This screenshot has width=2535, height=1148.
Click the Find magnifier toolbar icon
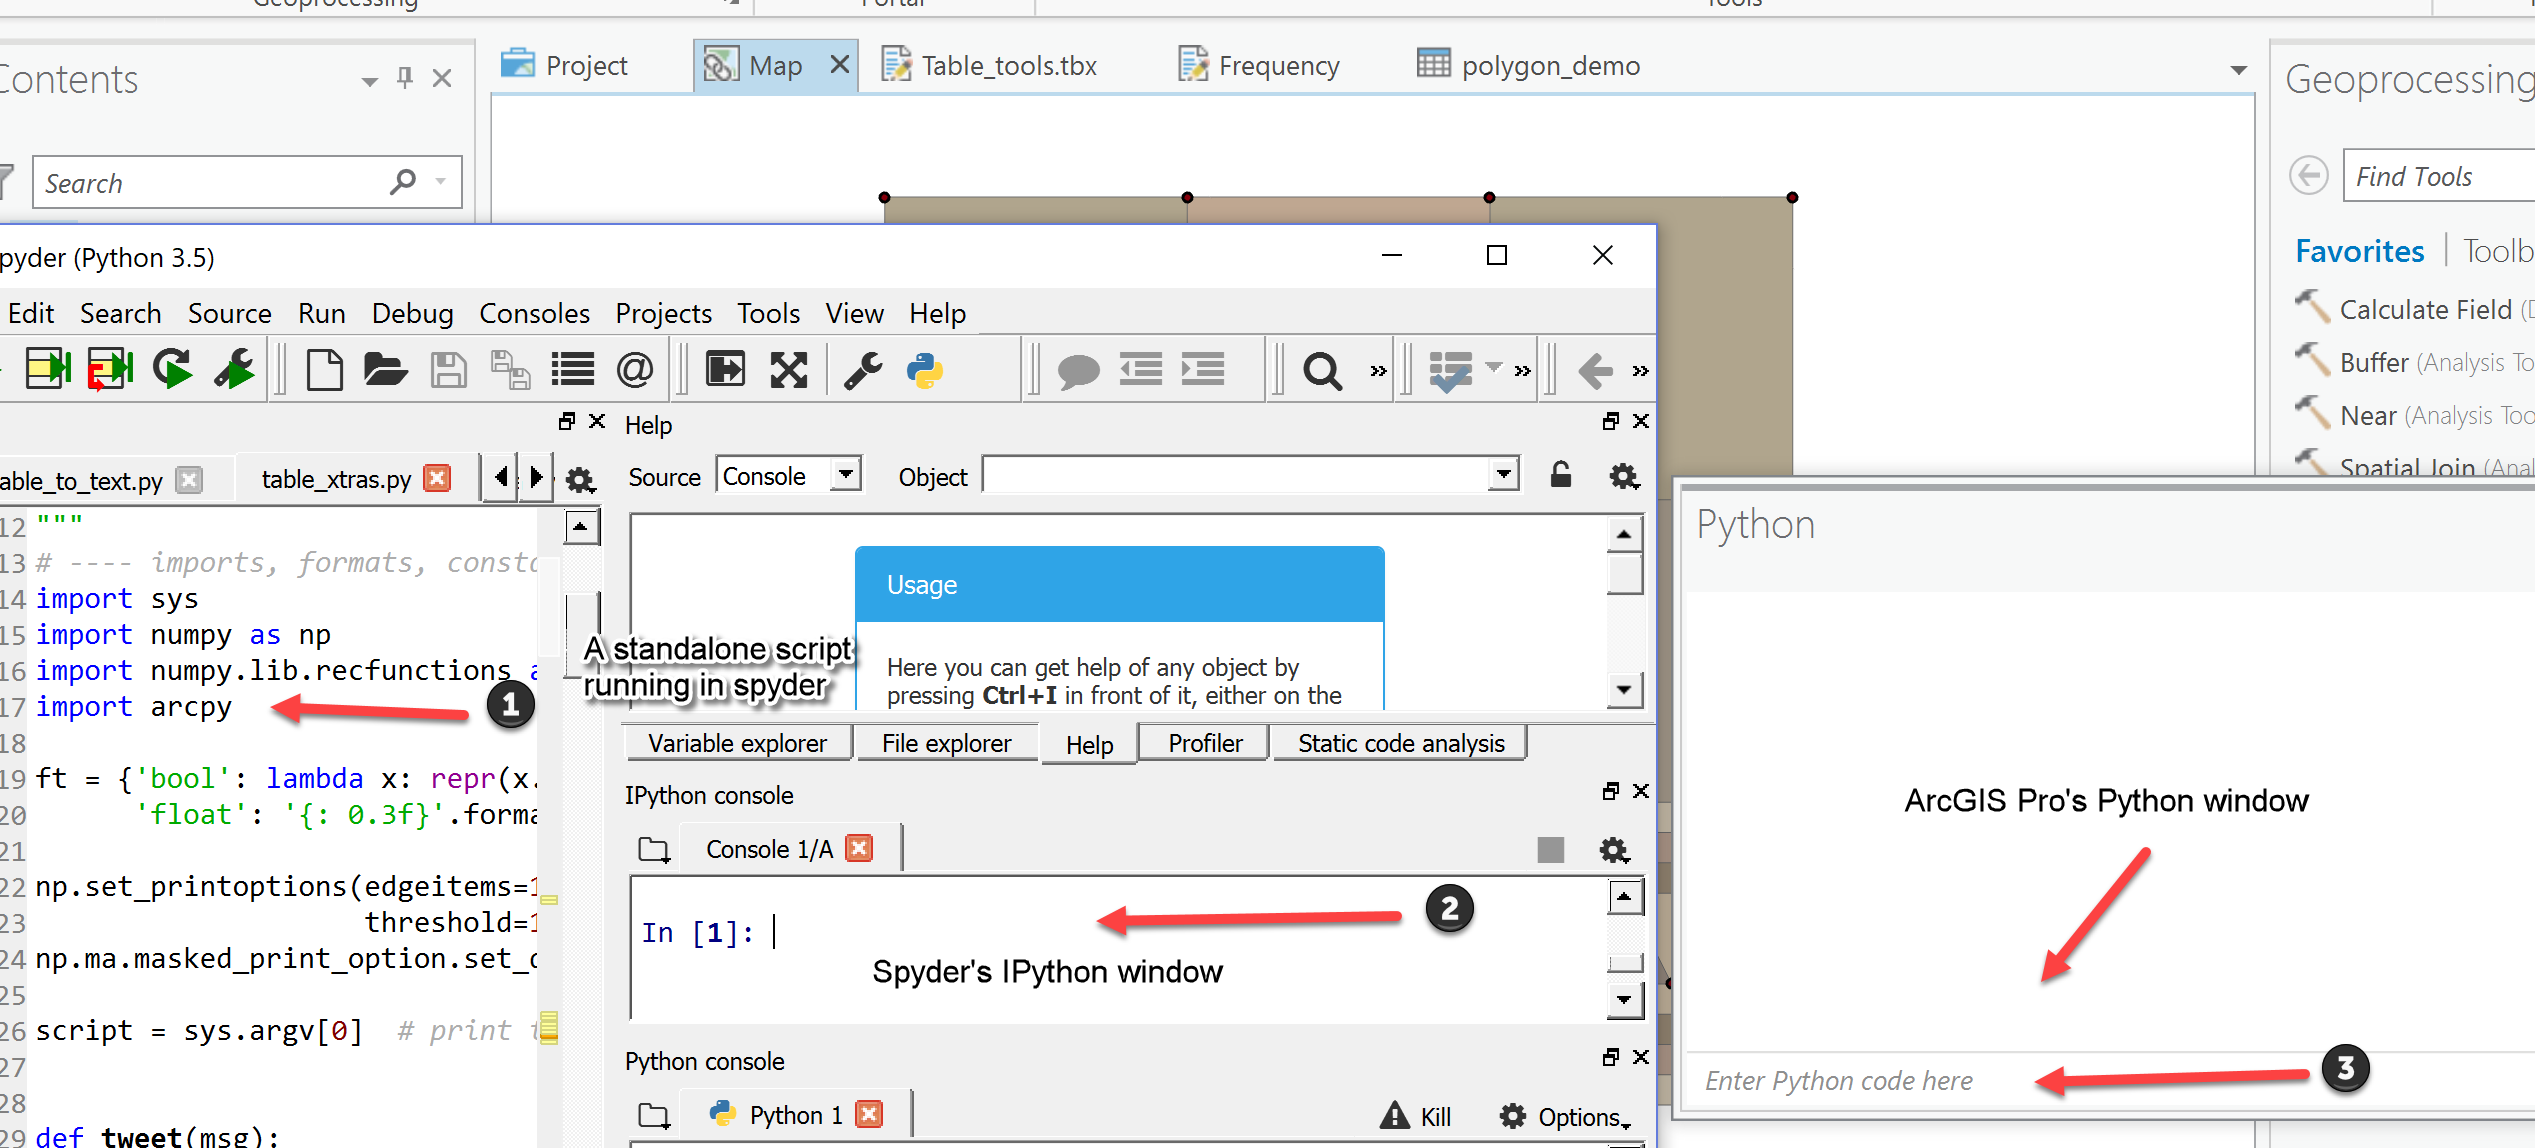1321,371
